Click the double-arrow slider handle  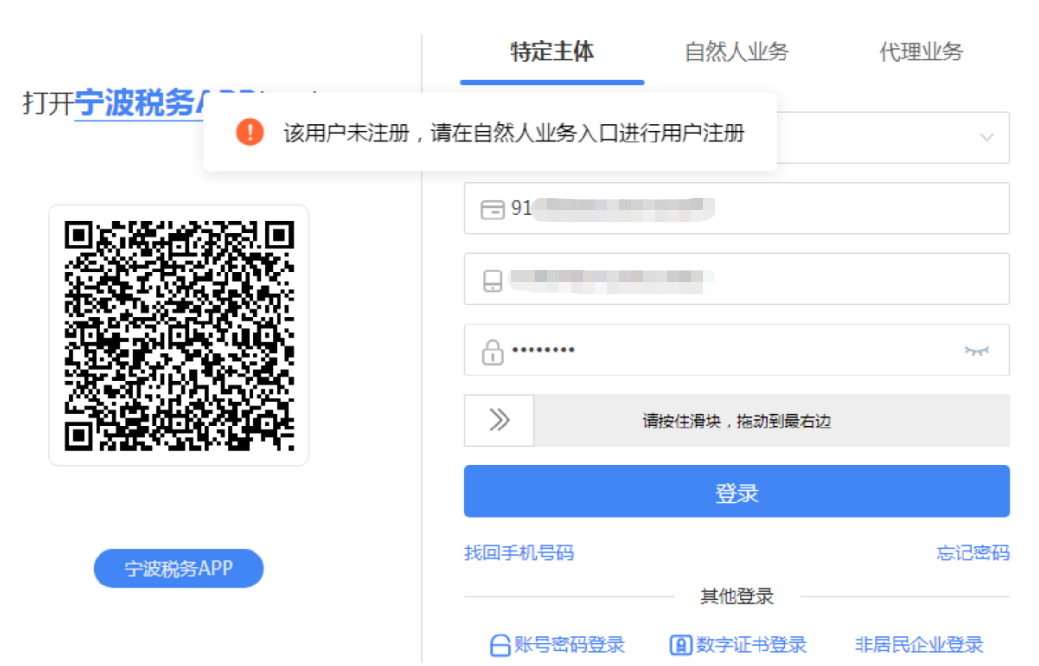[499, 420]
